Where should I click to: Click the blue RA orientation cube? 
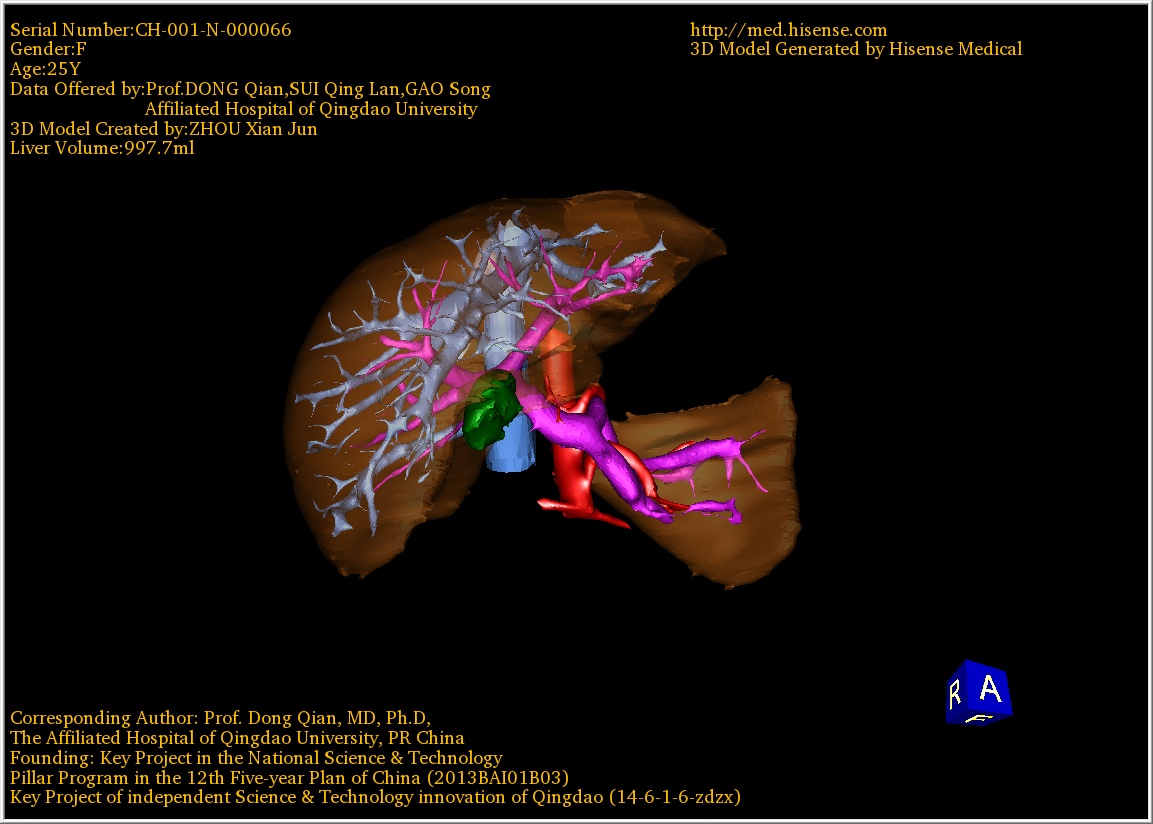[979, 692]
